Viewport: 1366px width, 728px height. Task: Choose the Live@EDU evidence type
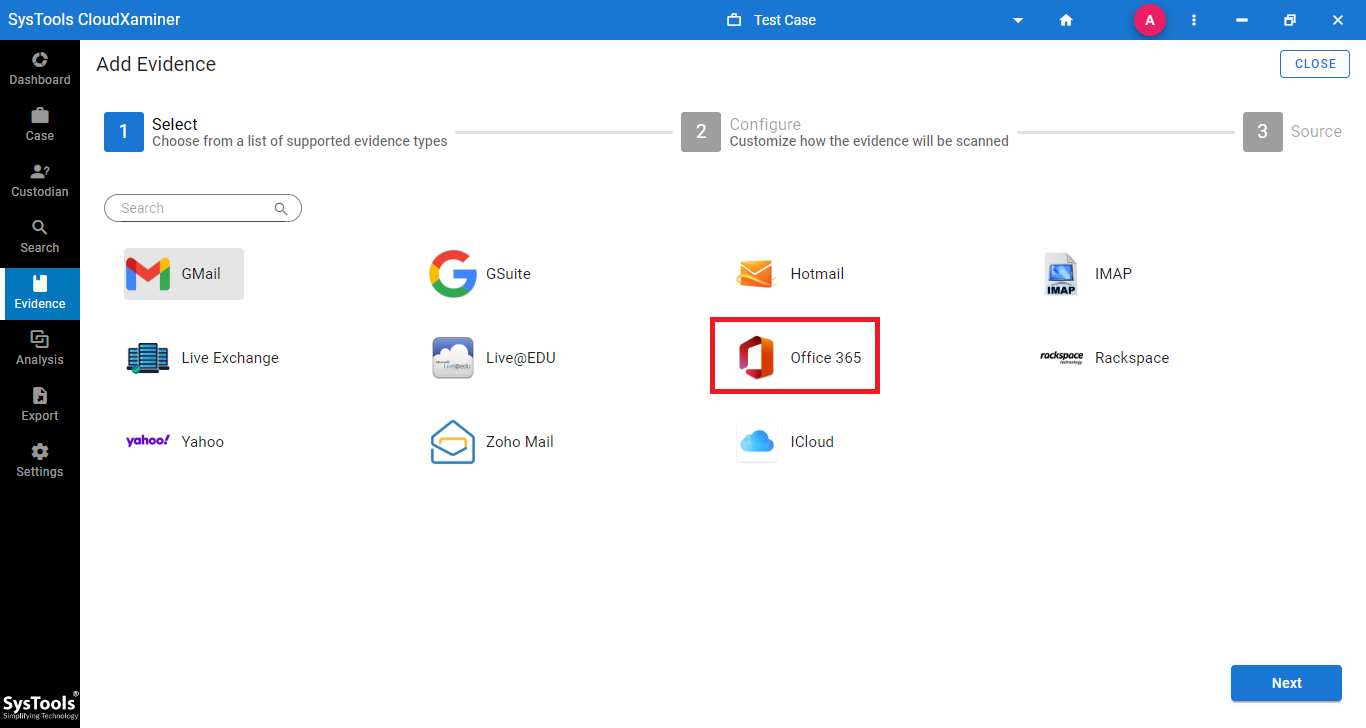494,358
